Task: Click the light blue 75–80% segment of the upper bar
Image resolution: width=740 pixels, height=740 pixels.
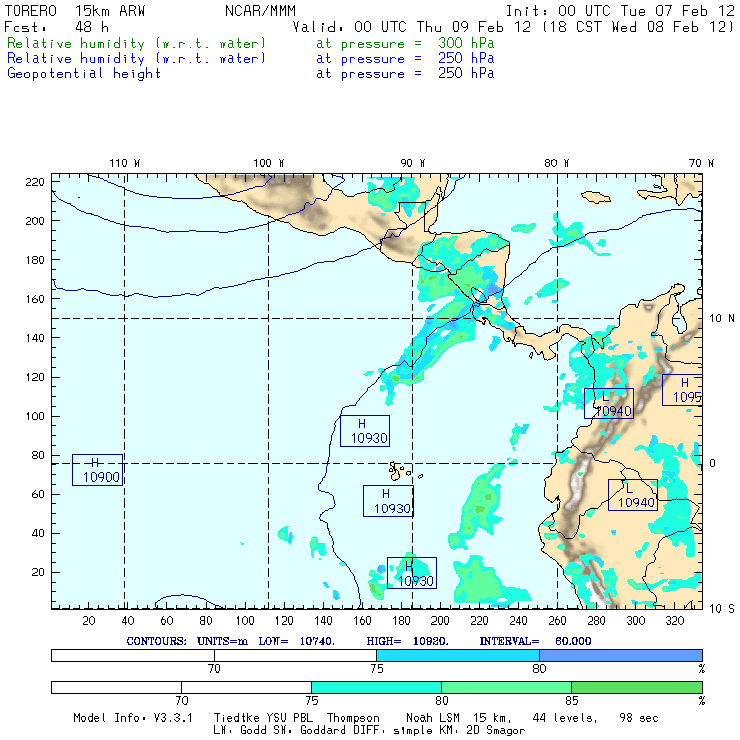Action: coord(458,655)
